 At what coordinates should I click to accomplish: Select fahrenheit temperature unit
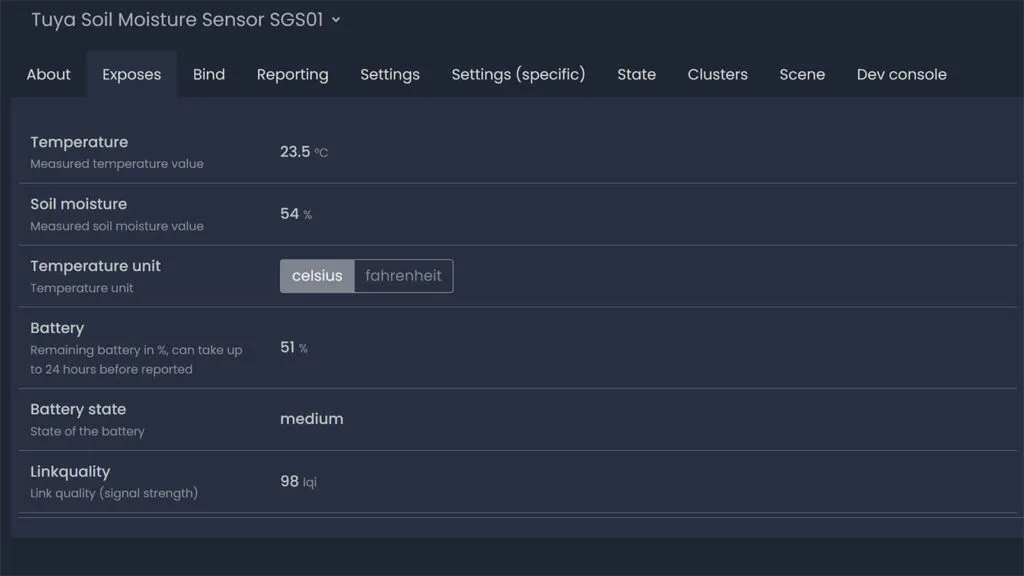pos(404,276)
